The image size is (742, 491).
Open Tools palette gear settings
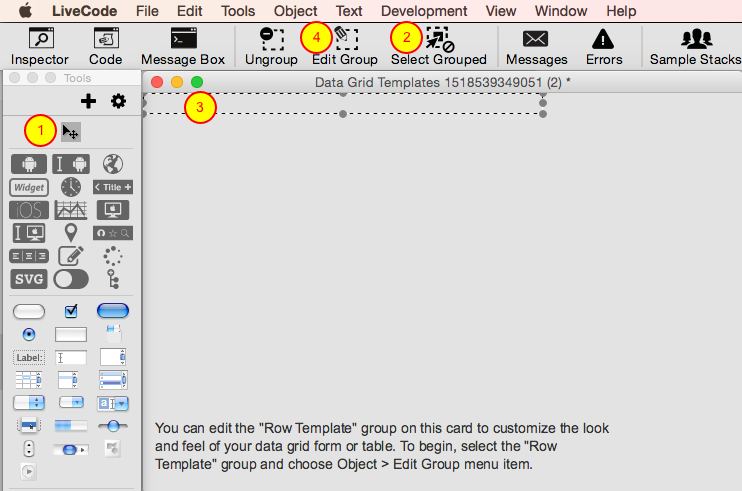tap(118, 101)
